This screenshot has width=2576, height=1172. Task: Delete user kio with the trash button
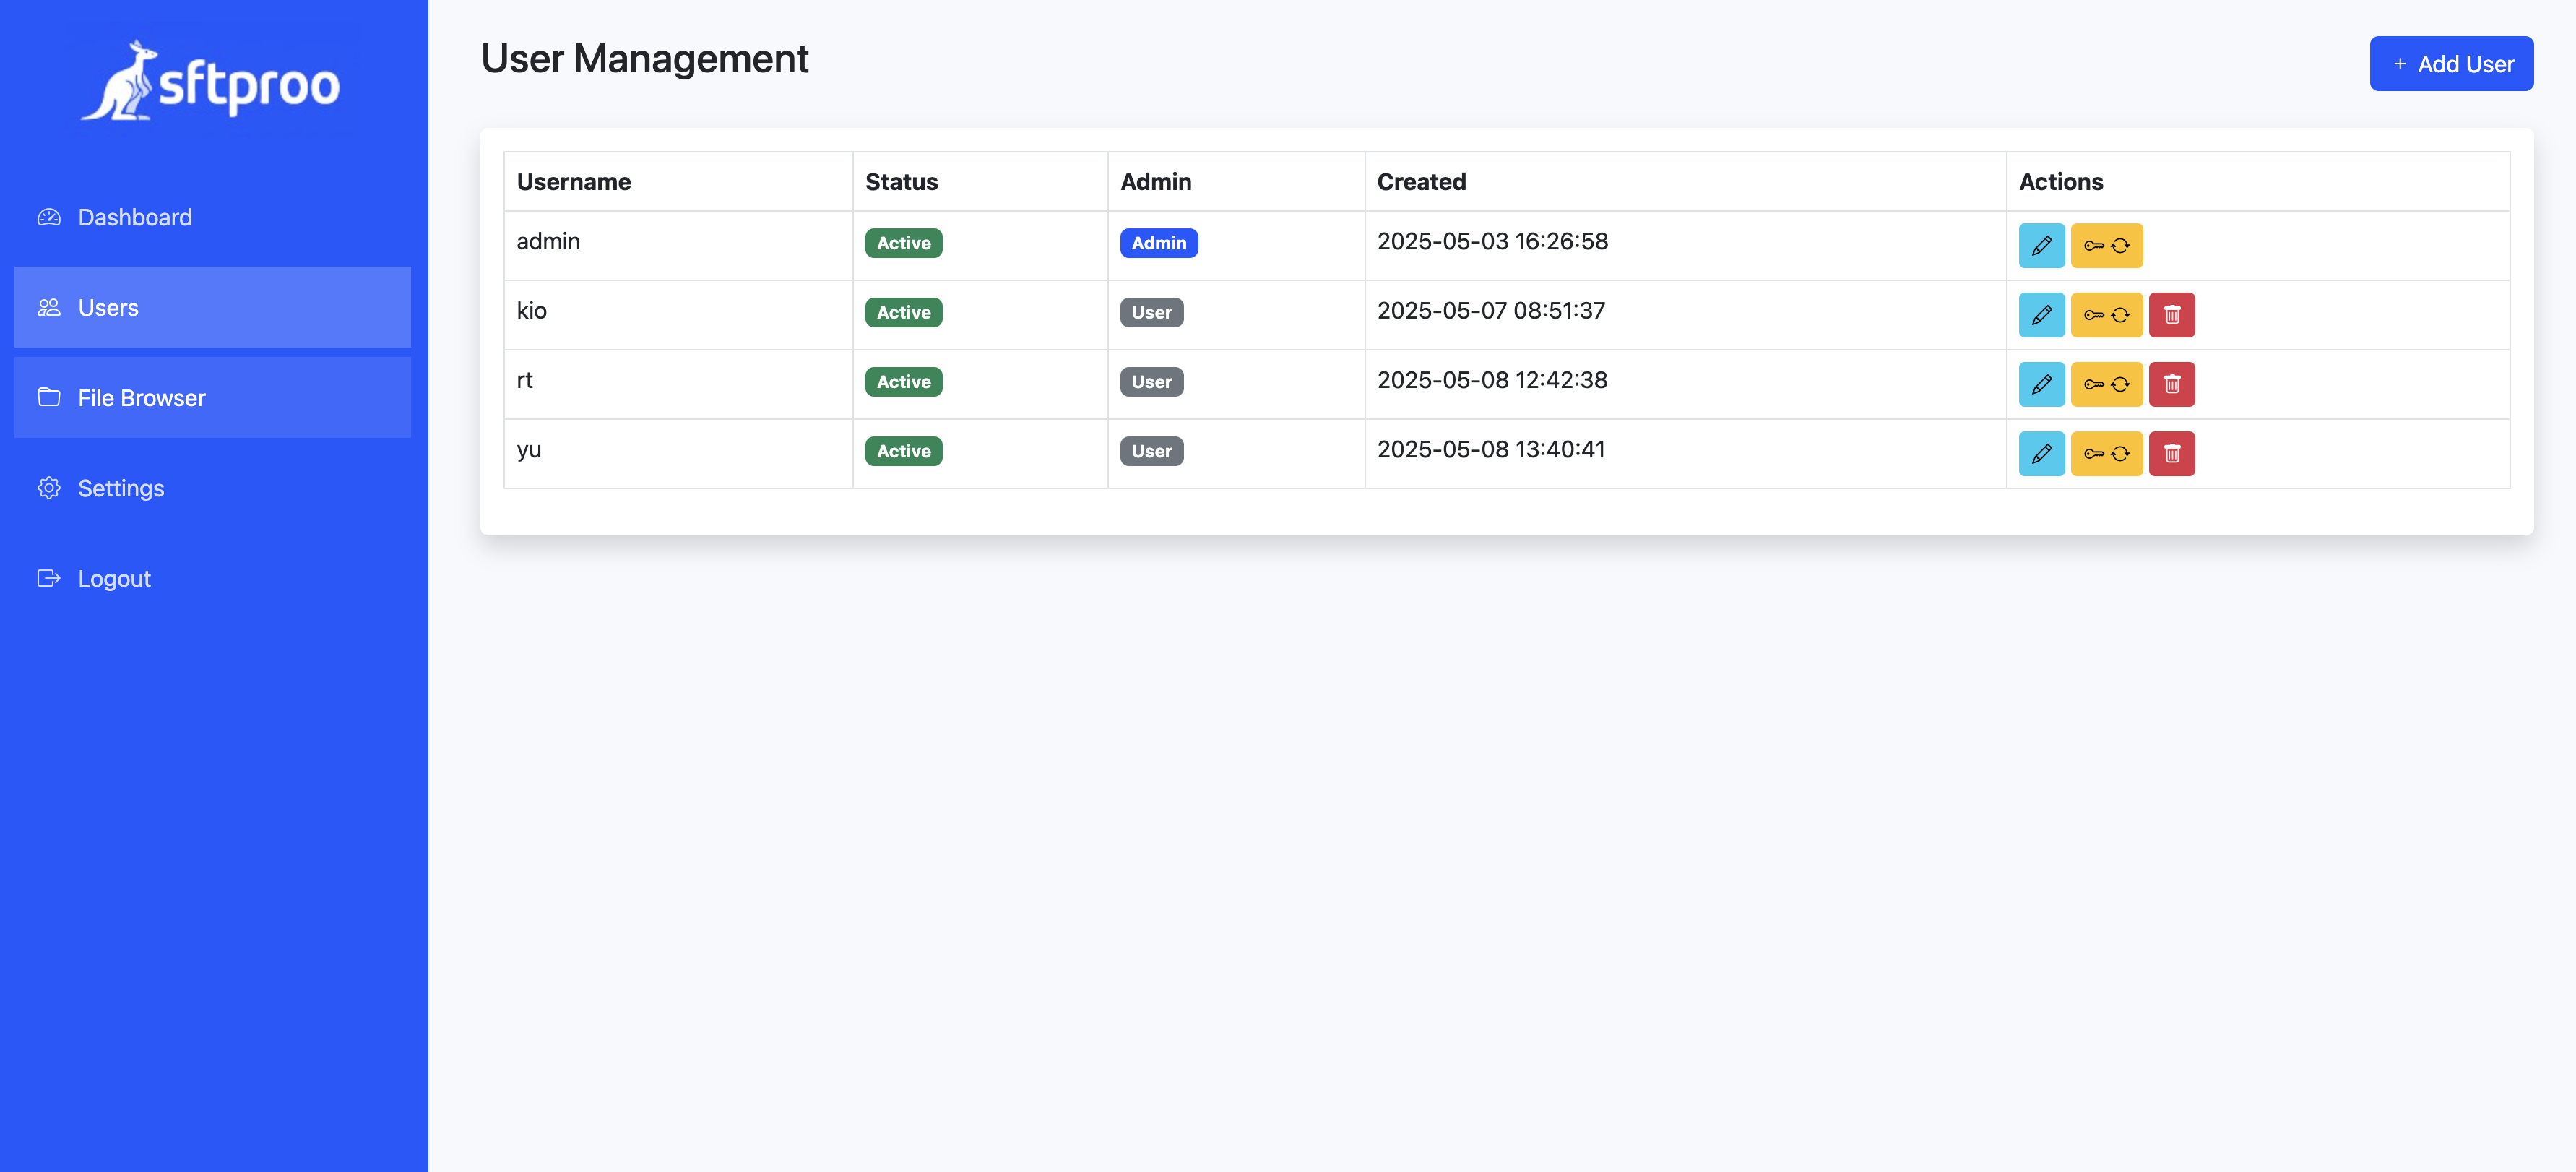(2172, 314)
